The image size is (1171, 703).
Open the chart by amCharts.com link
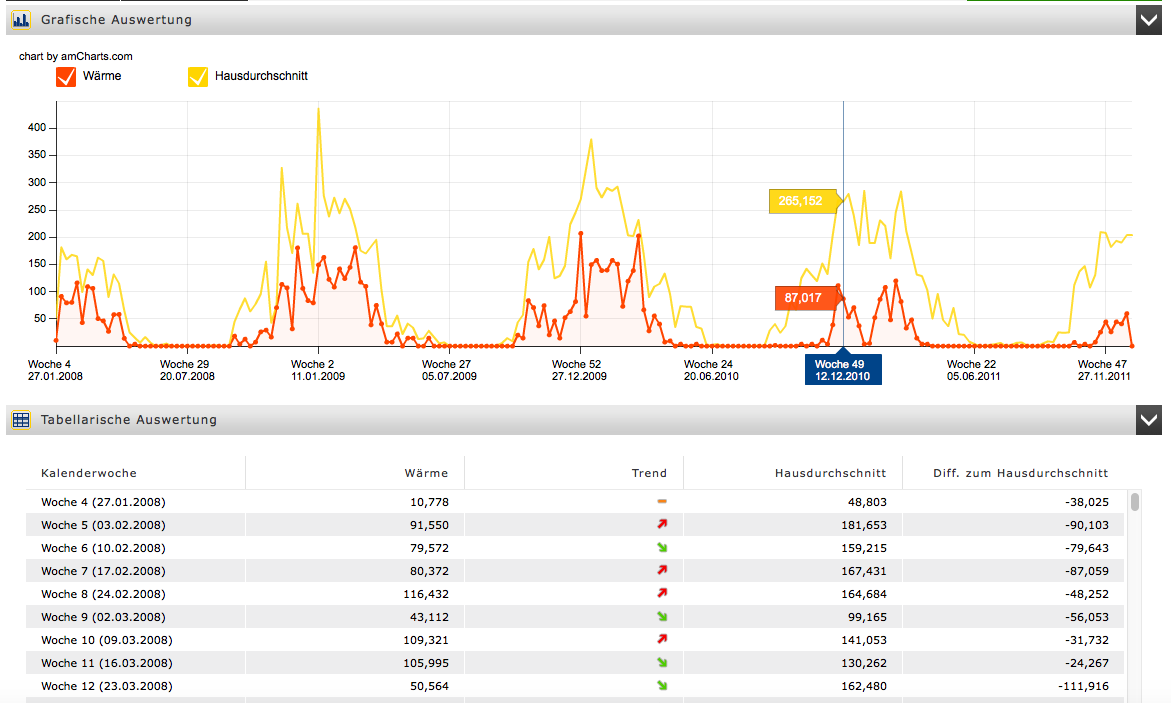76,57
